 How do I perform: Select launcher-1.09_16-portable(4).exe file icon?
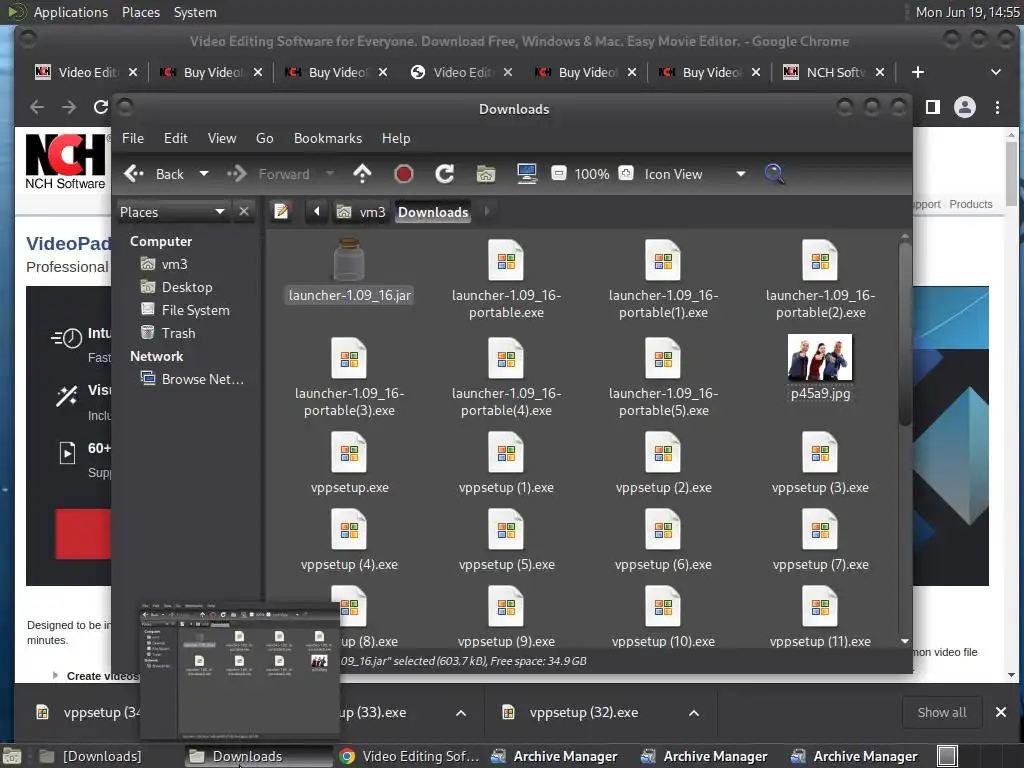[x=506, y=358]
